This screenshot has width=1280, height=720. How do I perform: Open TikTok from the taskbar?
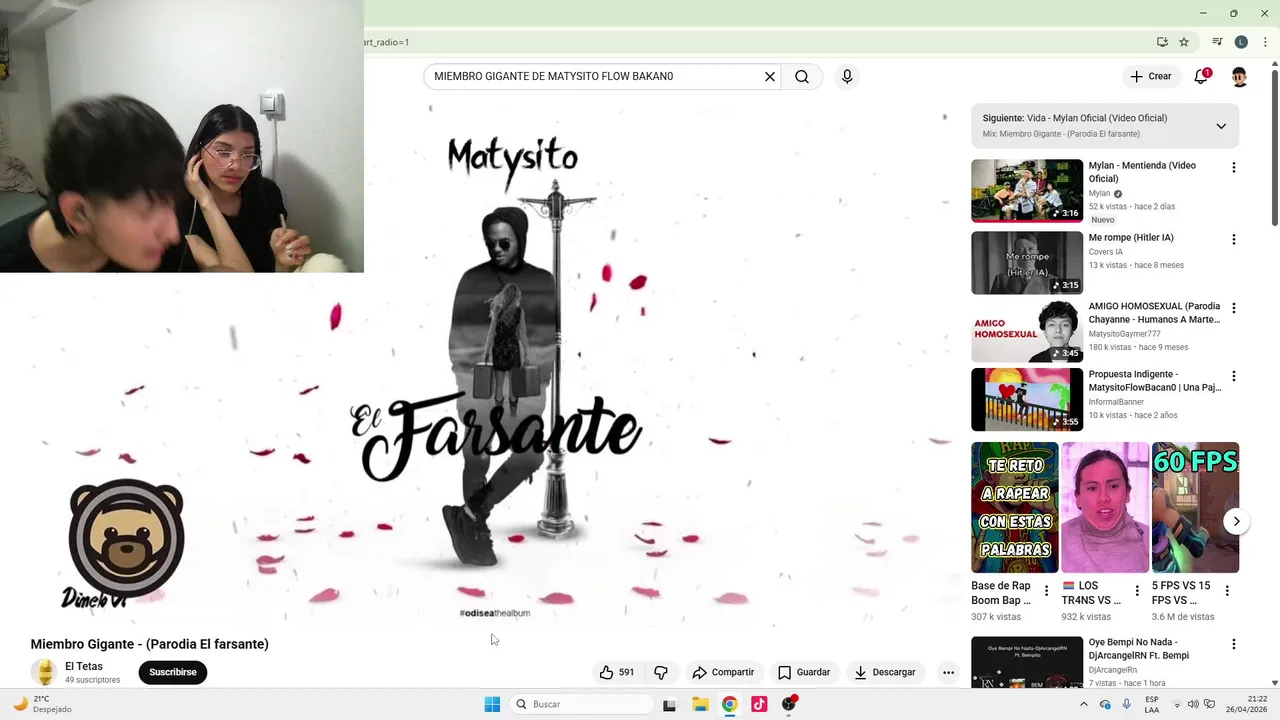tap(759, 704)
